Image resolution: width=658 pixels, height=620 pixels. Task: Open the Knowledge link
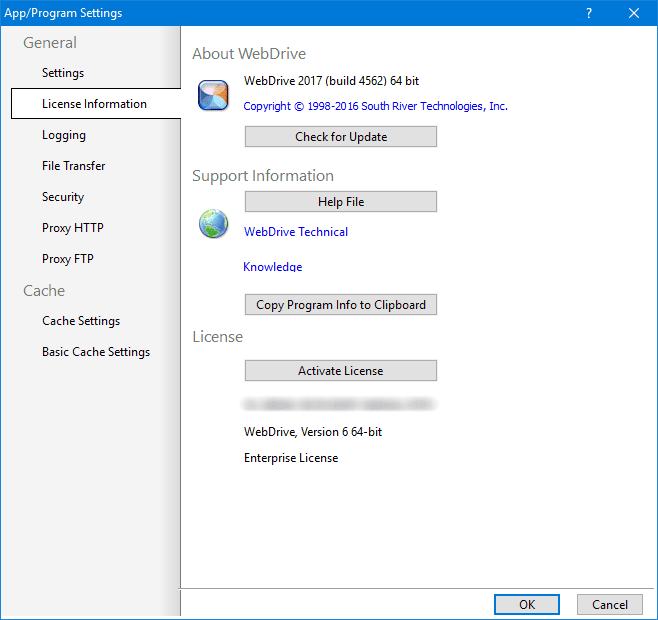pyautogui.click(x=273, y=267)
